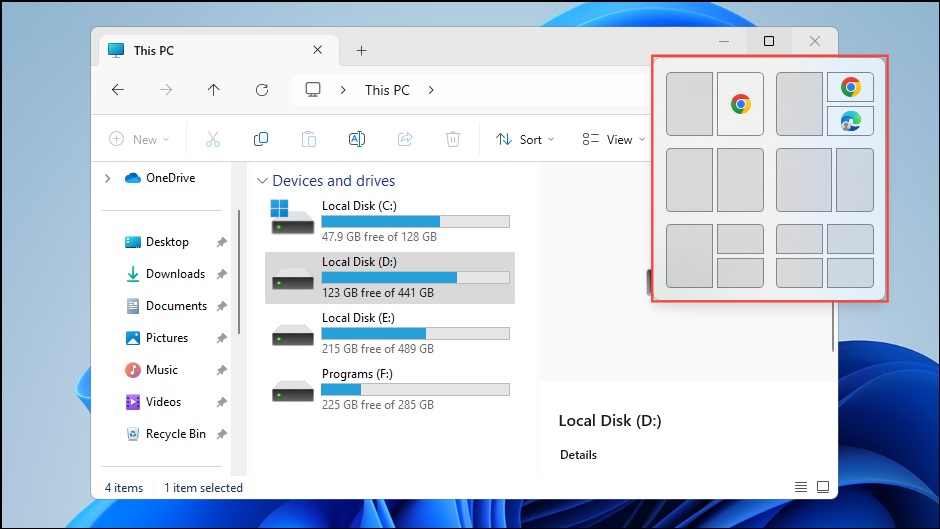The height and width of the screenshot is (529, 940).
Task: Select Local Disk (E:) drive
Action: (x=390, y=333)
